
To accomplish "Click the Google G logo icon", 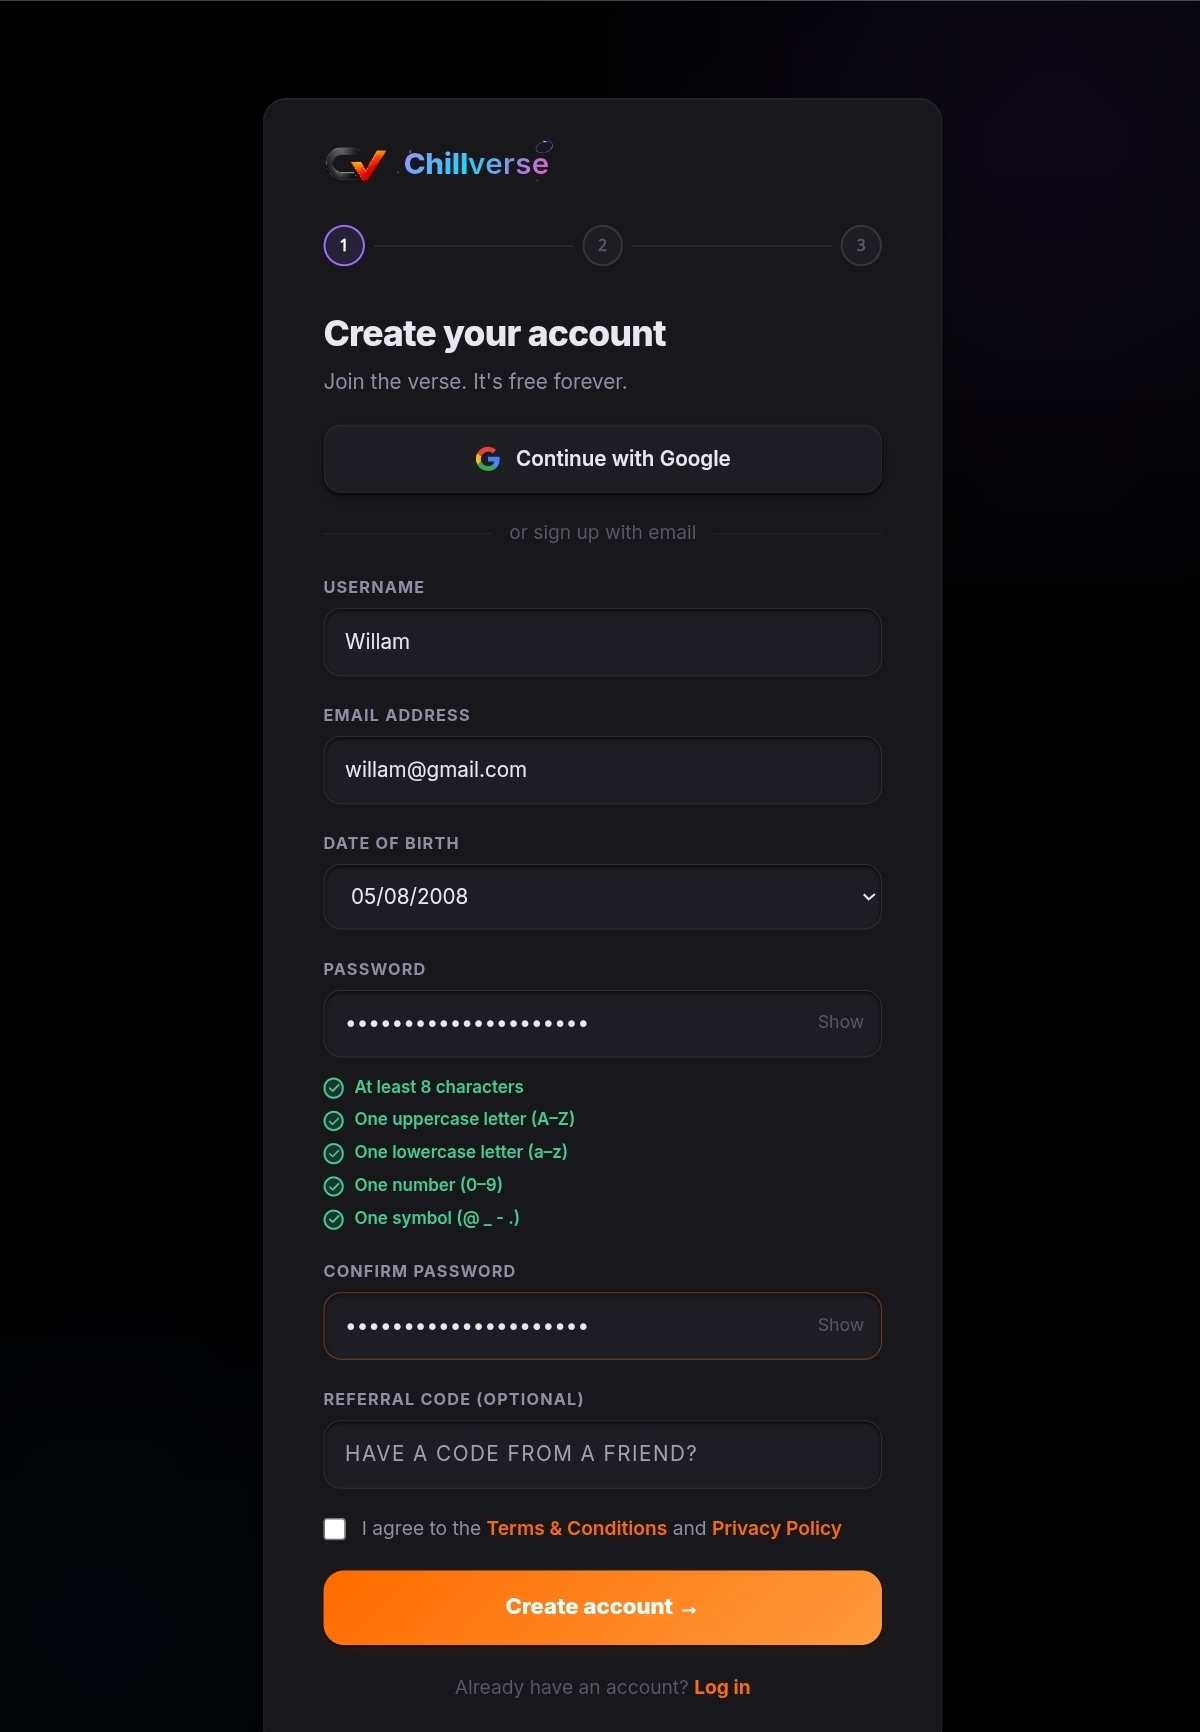I will point(488,459).
